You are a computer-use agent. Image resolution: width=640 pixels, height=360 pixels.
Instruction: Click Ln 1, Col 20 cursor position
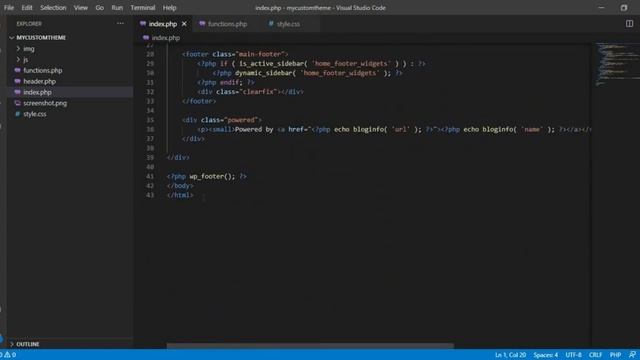(511, 355)
